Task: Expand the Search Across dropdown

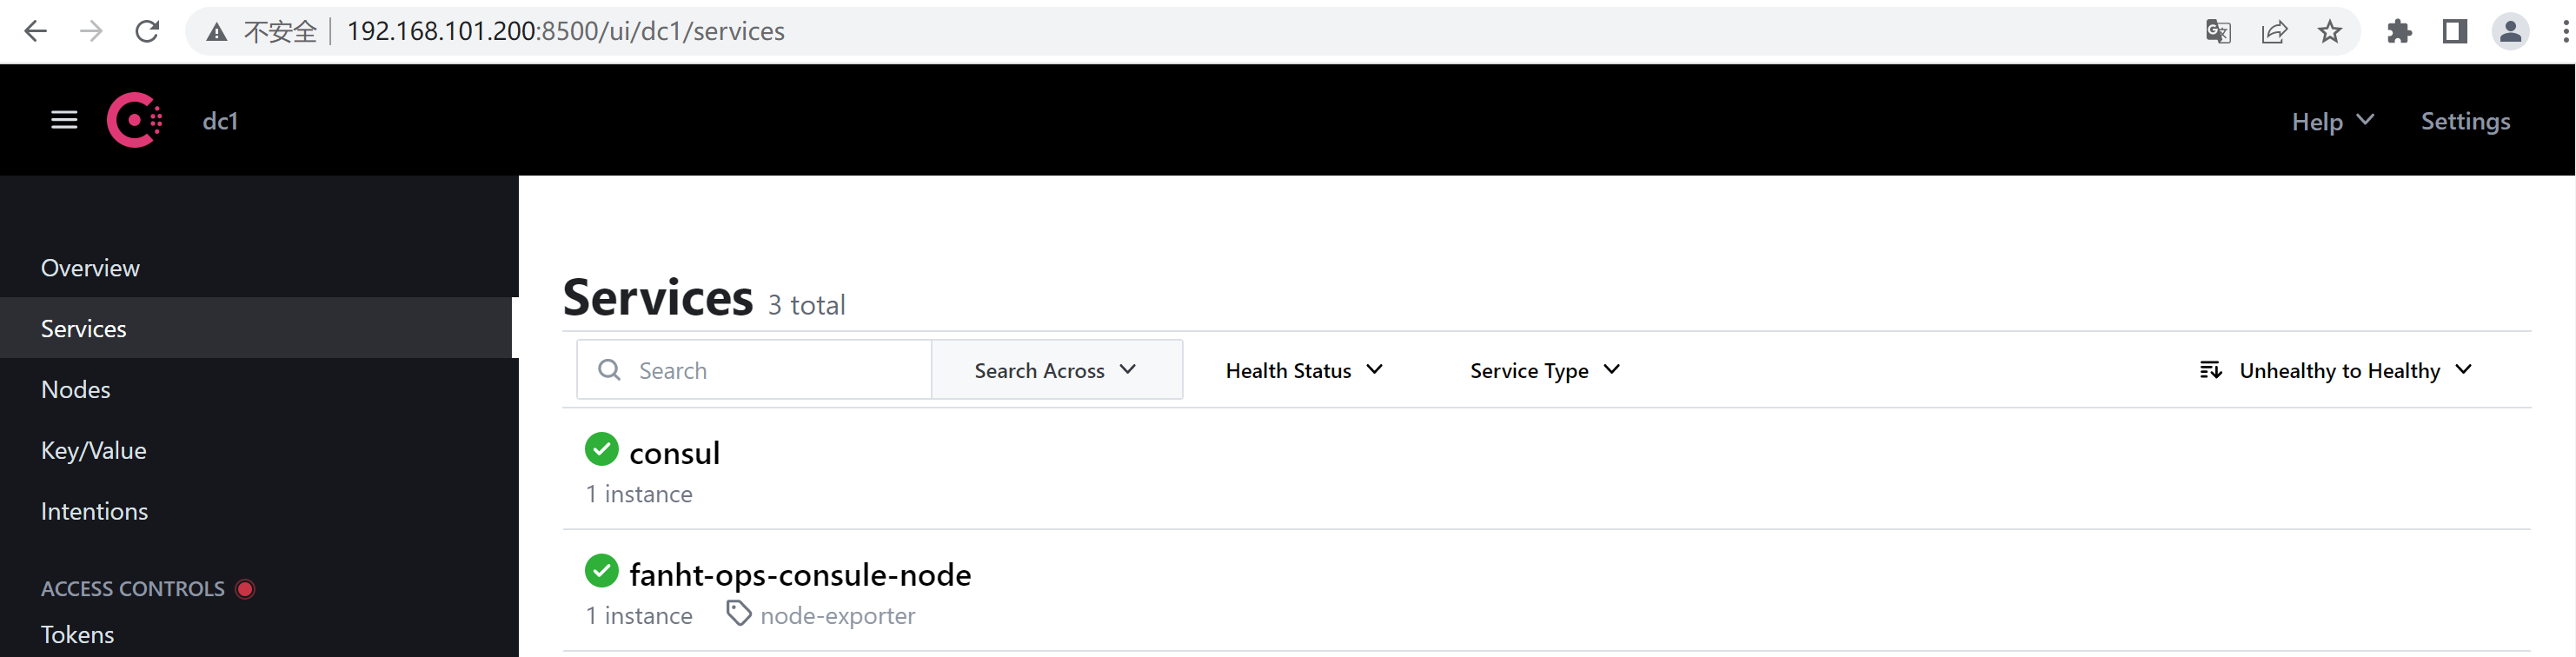Action: [x=1057, y=370]
